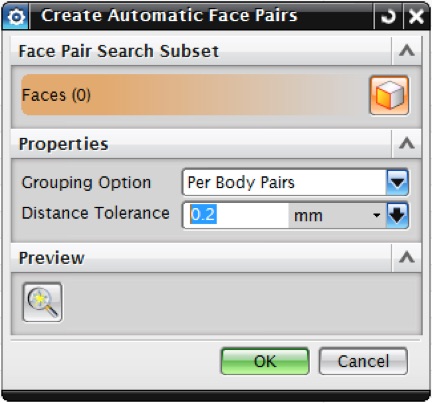Click the Cancel button

363,361
